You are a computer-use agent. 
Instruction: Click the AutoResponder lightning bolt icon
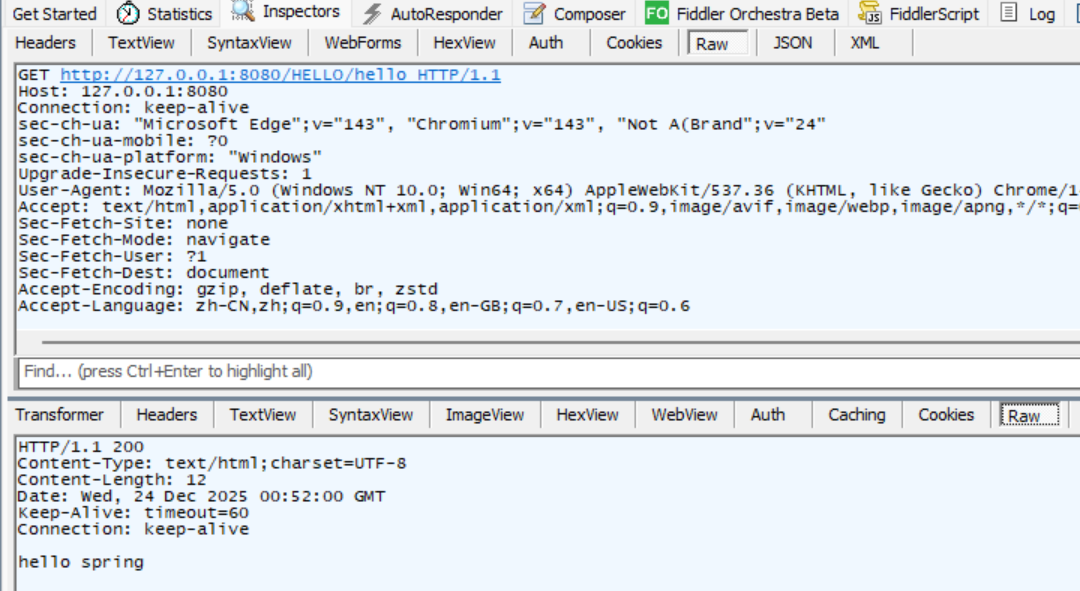(373, 14)
